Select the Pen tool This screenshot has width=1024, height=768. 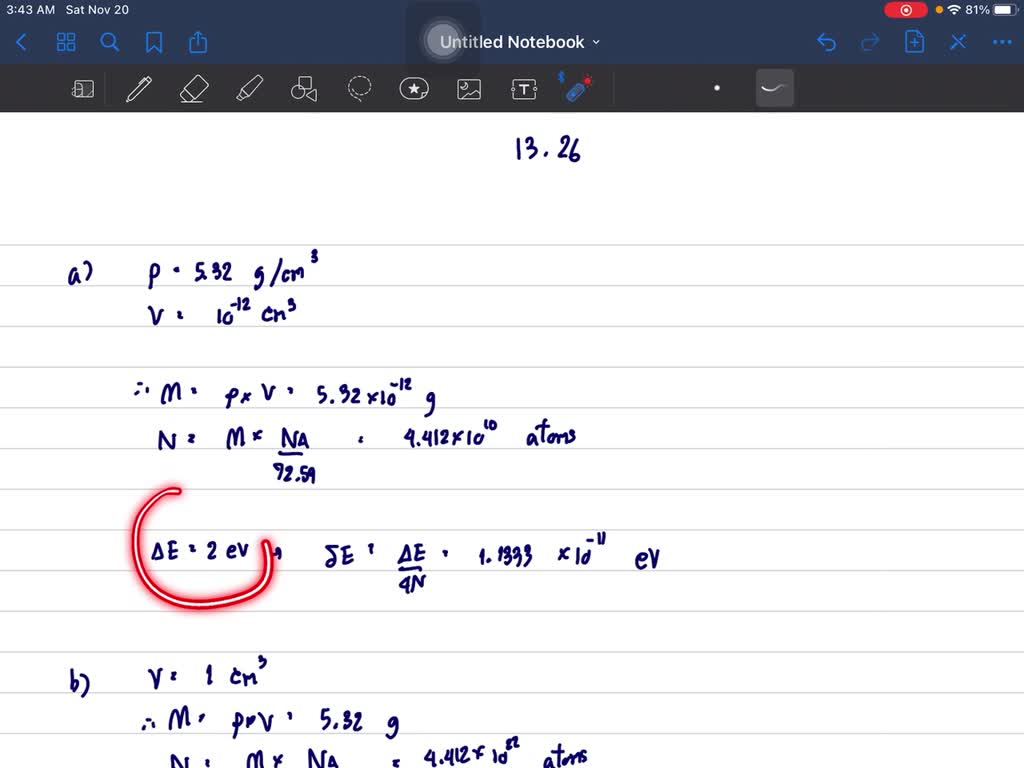click(x=139, y=88)
